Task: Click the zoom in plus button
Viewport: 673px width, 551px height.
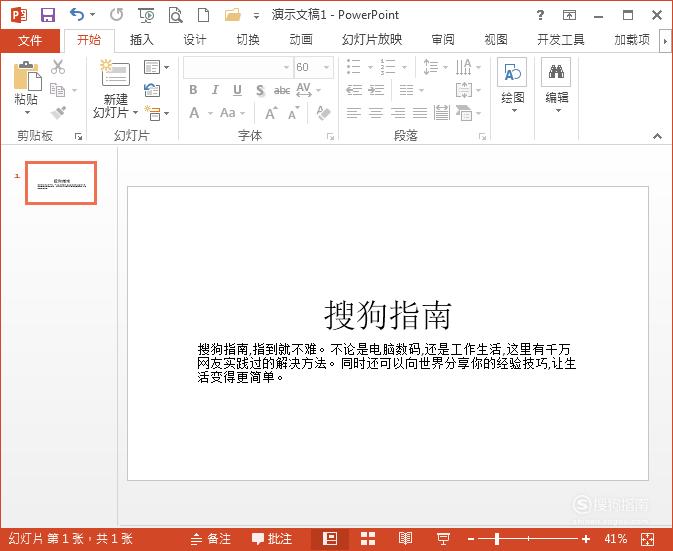Action: [x=586, y=539]
